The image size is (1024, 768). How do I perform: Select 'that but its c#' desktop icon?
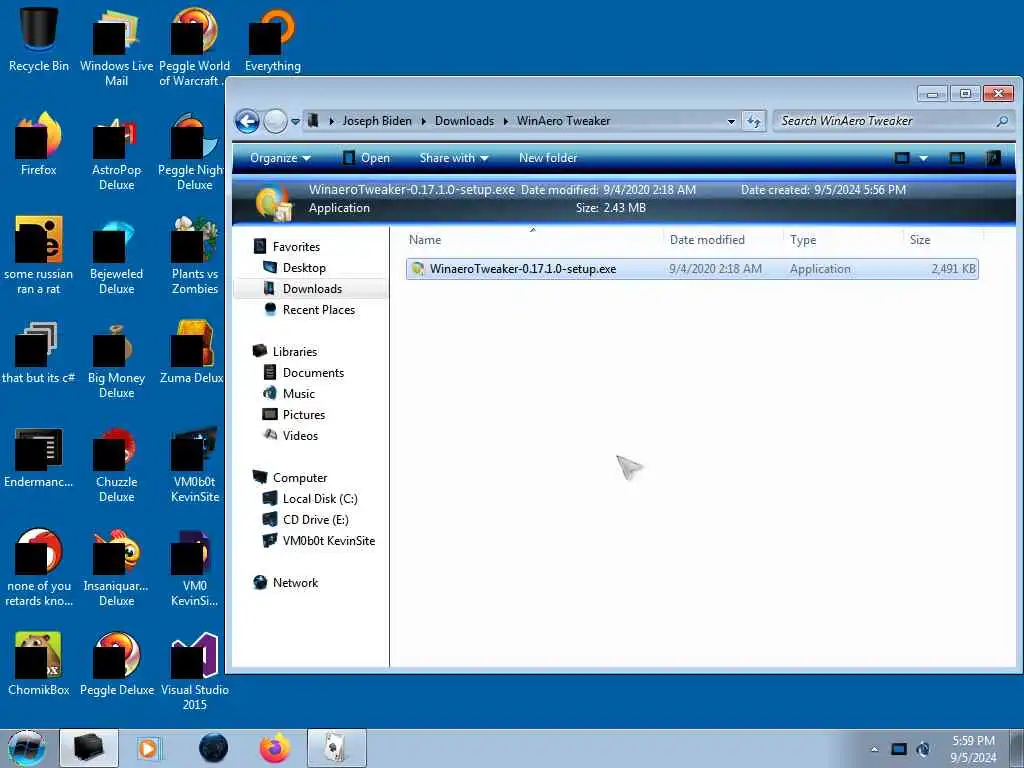39,353
